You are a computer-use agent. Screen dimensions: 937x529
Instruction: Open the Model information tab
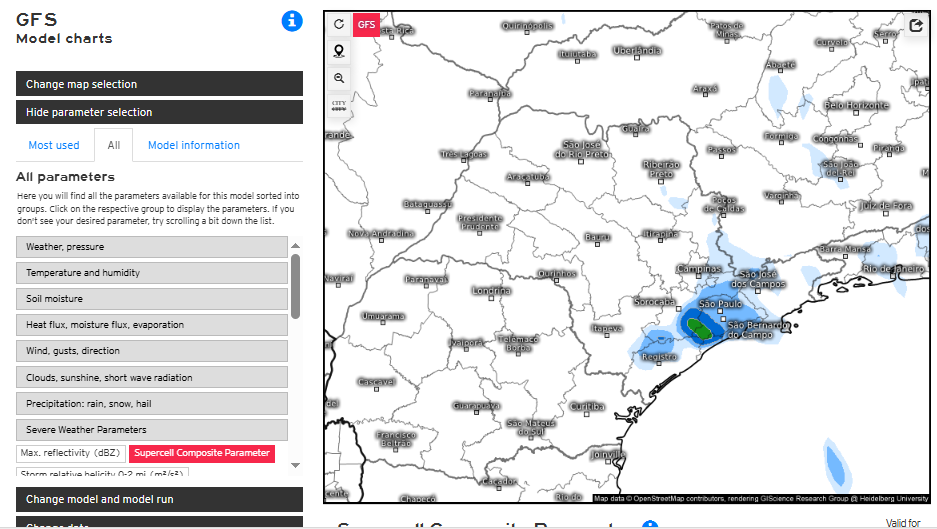194,145
